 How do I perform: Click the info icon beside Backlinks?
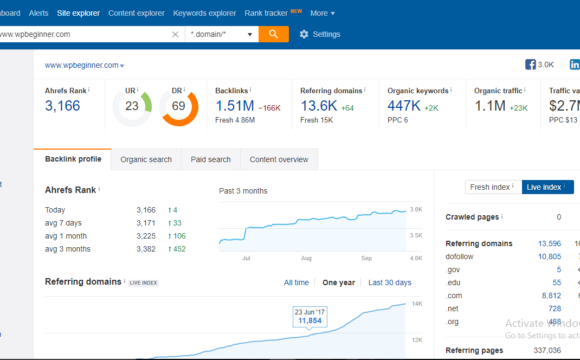point(250,90)
